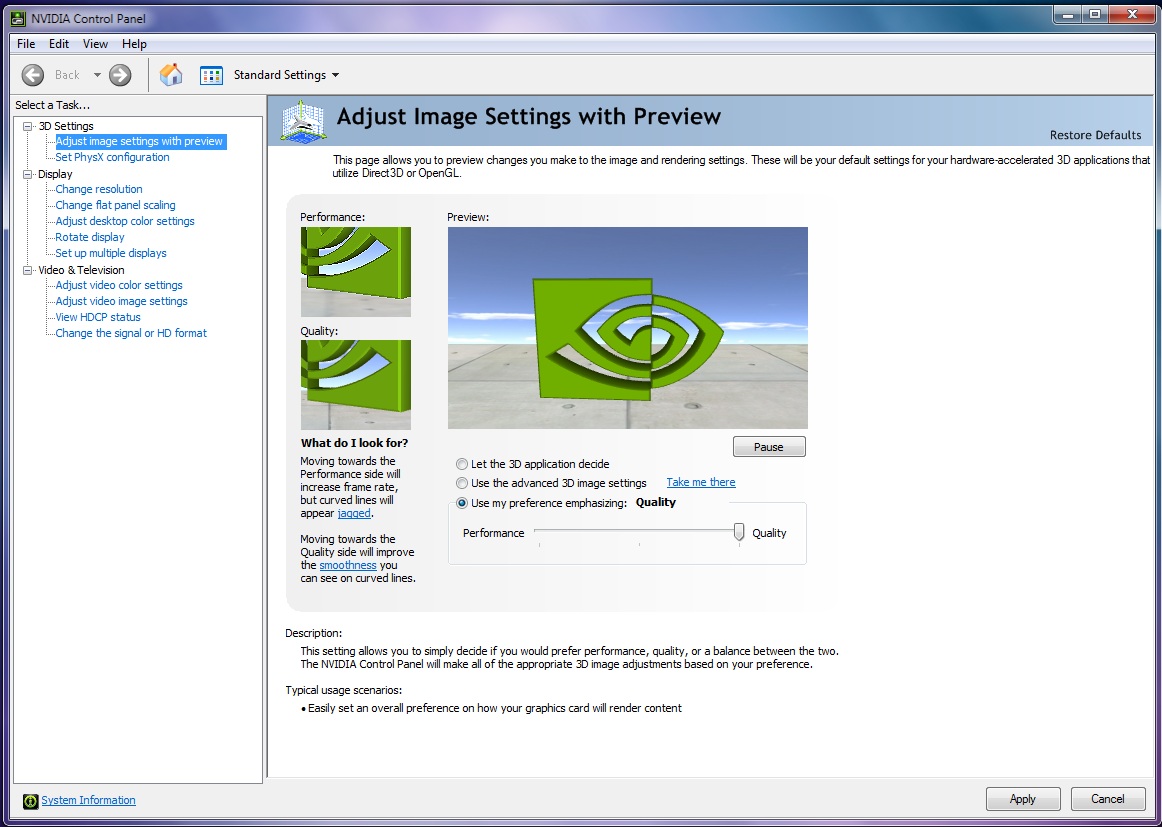
Task: Open the smoothness glossary link
Action: (x=348, y=565)
